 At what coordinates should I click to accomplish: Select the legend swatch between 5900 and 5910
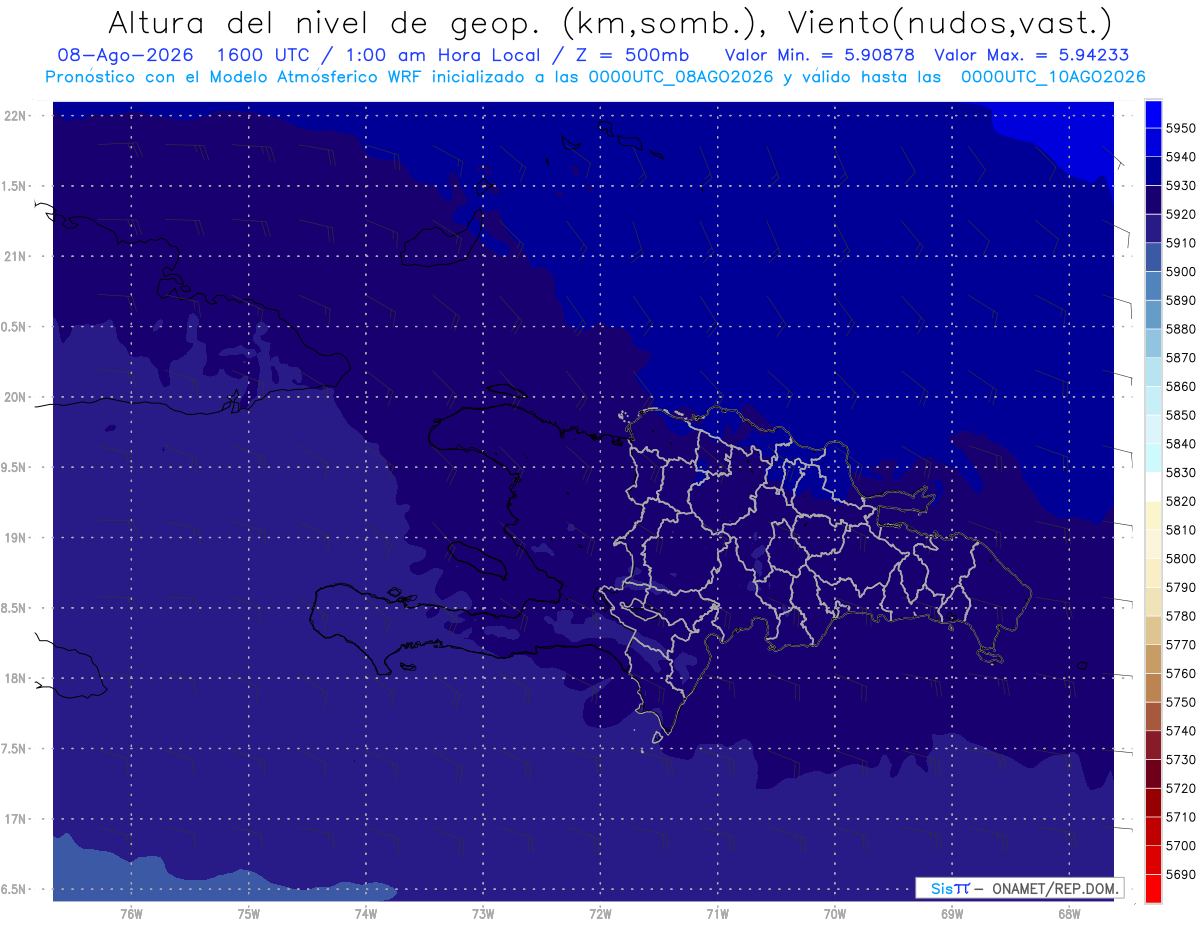click(x=1153, y=257)
